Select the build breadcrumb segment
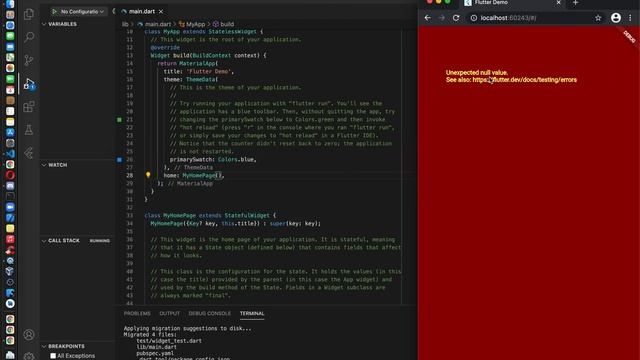This screenshot has width=640, height=360. point(227,24)
